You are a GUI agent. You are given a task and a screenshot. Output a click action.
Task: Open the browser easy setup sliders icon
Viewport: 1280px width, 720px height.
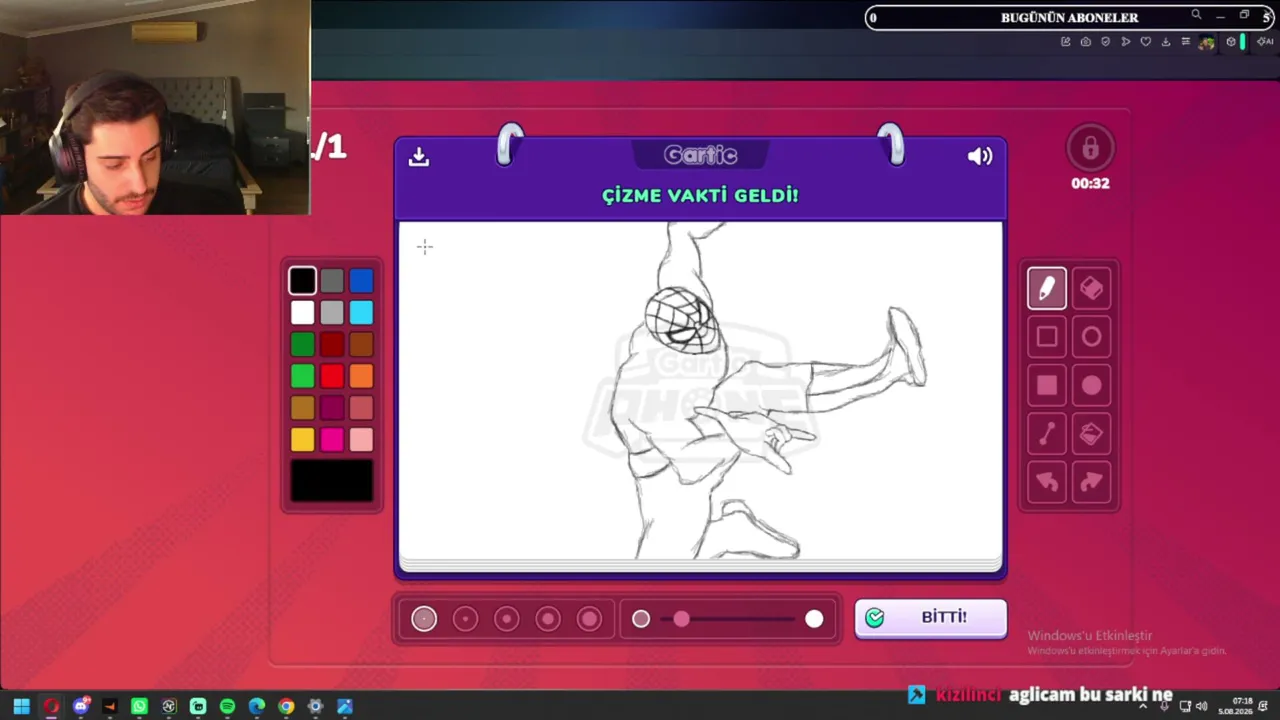pyautogui.click(x=1185, y=42)
